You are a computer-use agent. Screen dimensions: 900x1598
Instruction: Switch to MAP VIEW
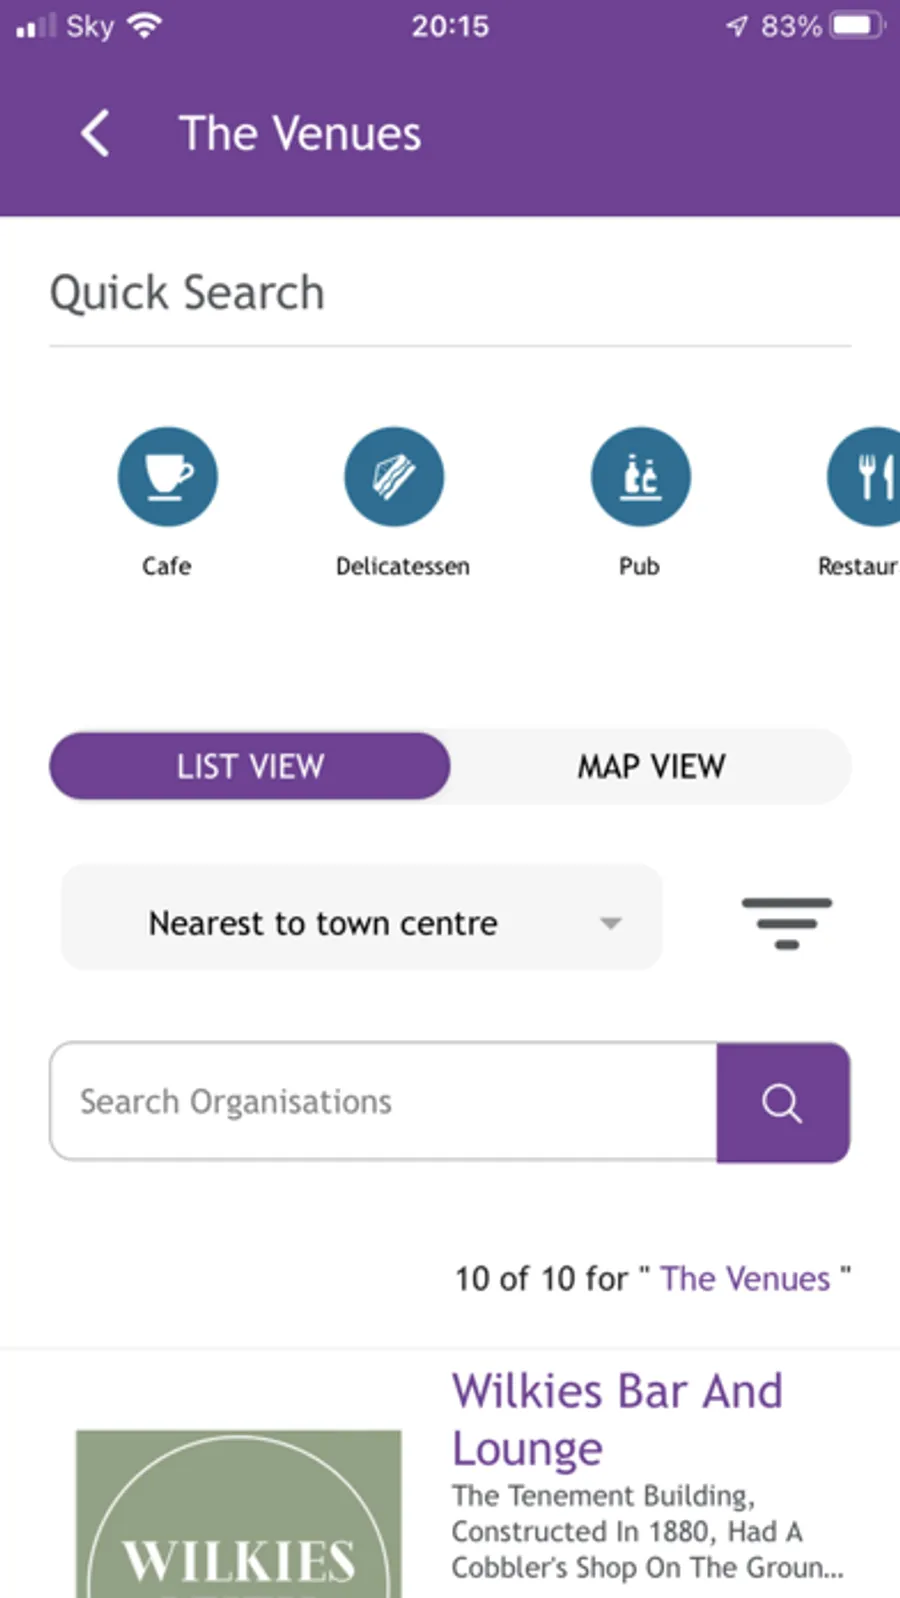point(651,766)
